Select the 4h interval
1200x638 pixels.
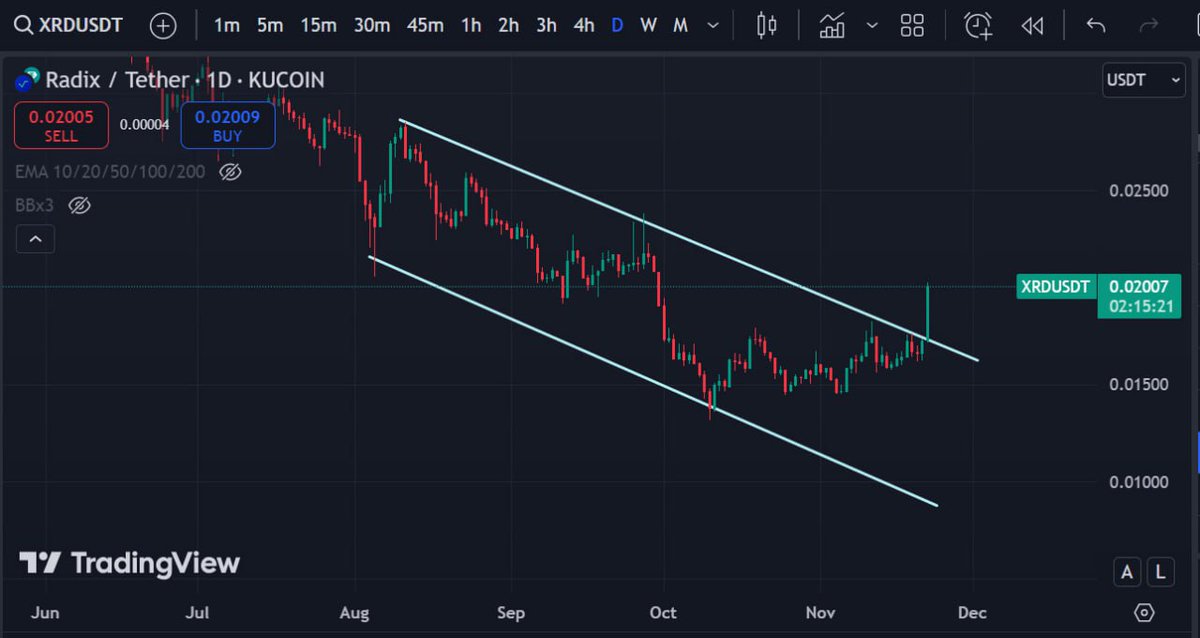[583, 26]
